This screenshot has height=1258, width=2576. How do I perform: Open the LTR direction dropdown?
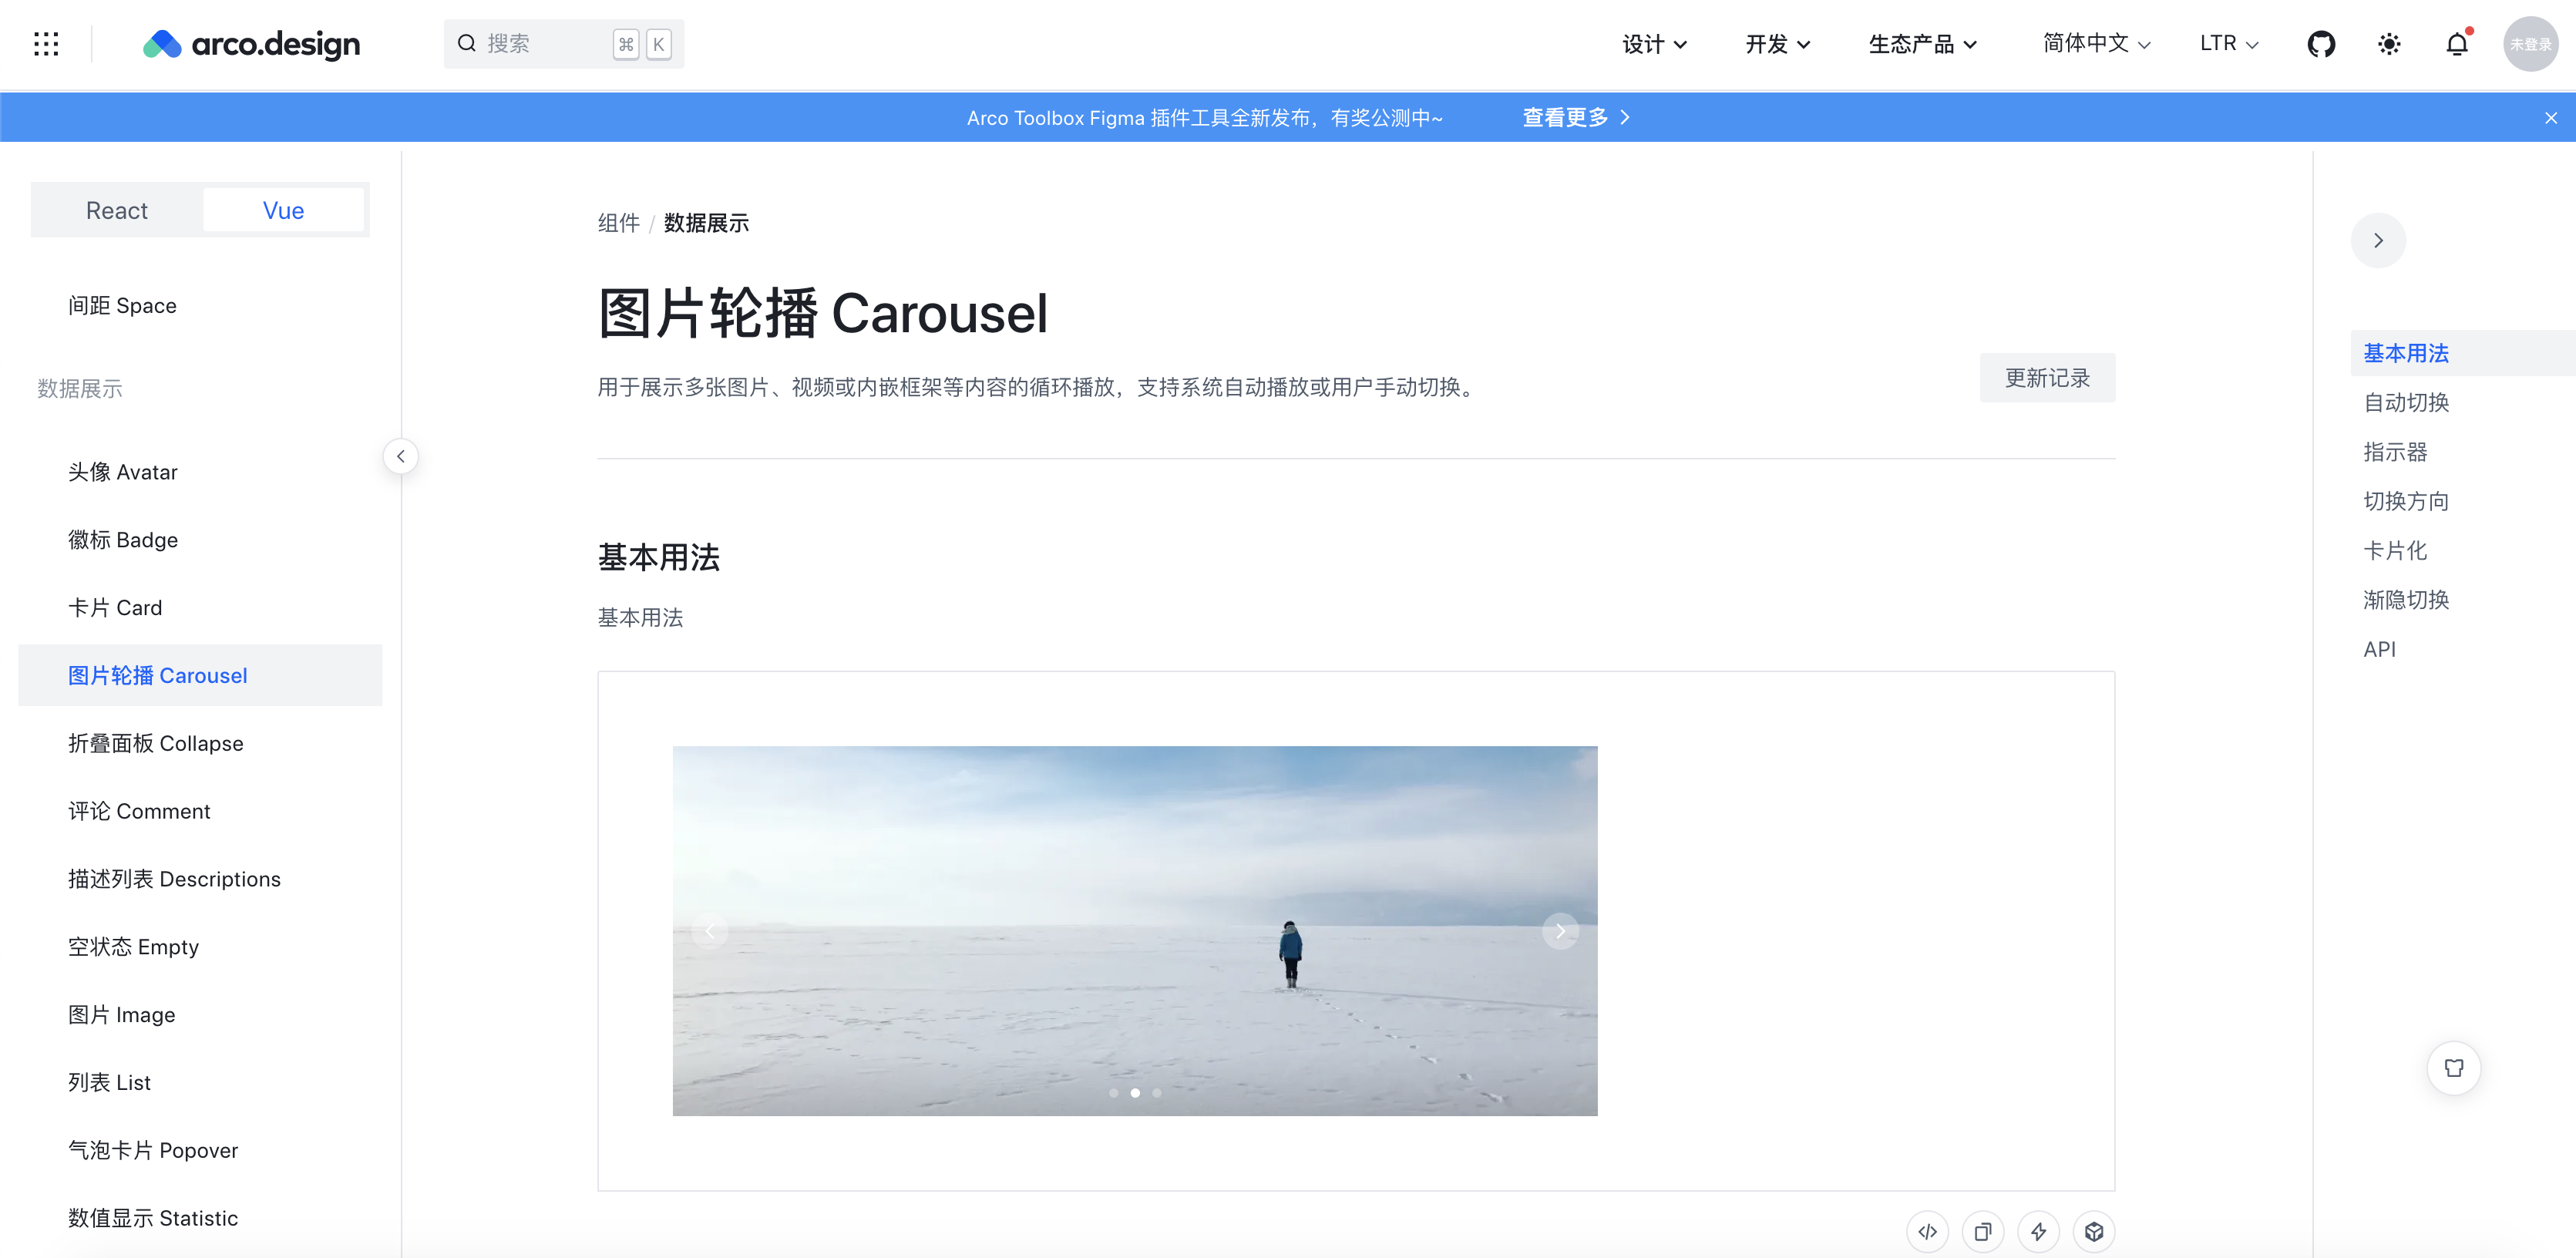[2228, 44]
